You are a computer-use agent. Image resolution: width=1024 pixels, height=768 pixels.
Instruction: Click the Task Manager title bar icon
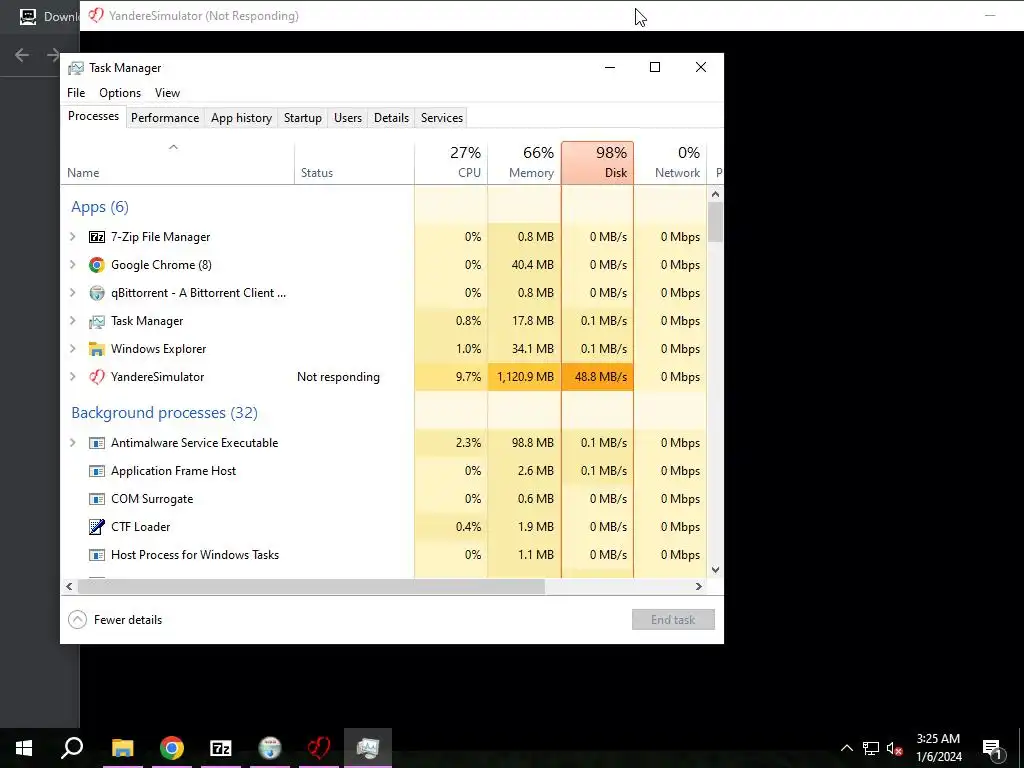[x=76, y=68]
